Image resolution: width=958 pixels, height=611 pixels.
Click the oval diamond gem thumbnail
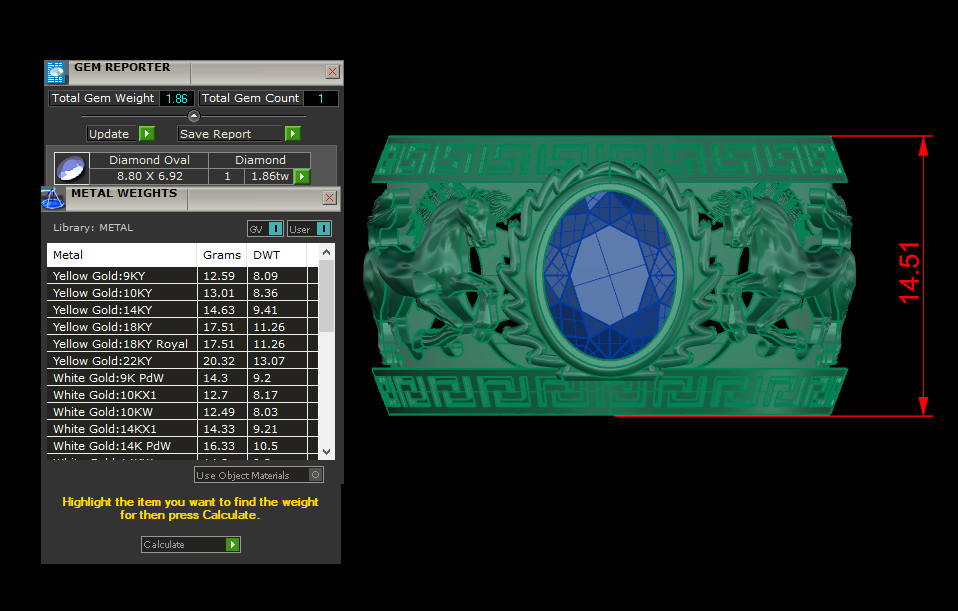click(71, 168)
